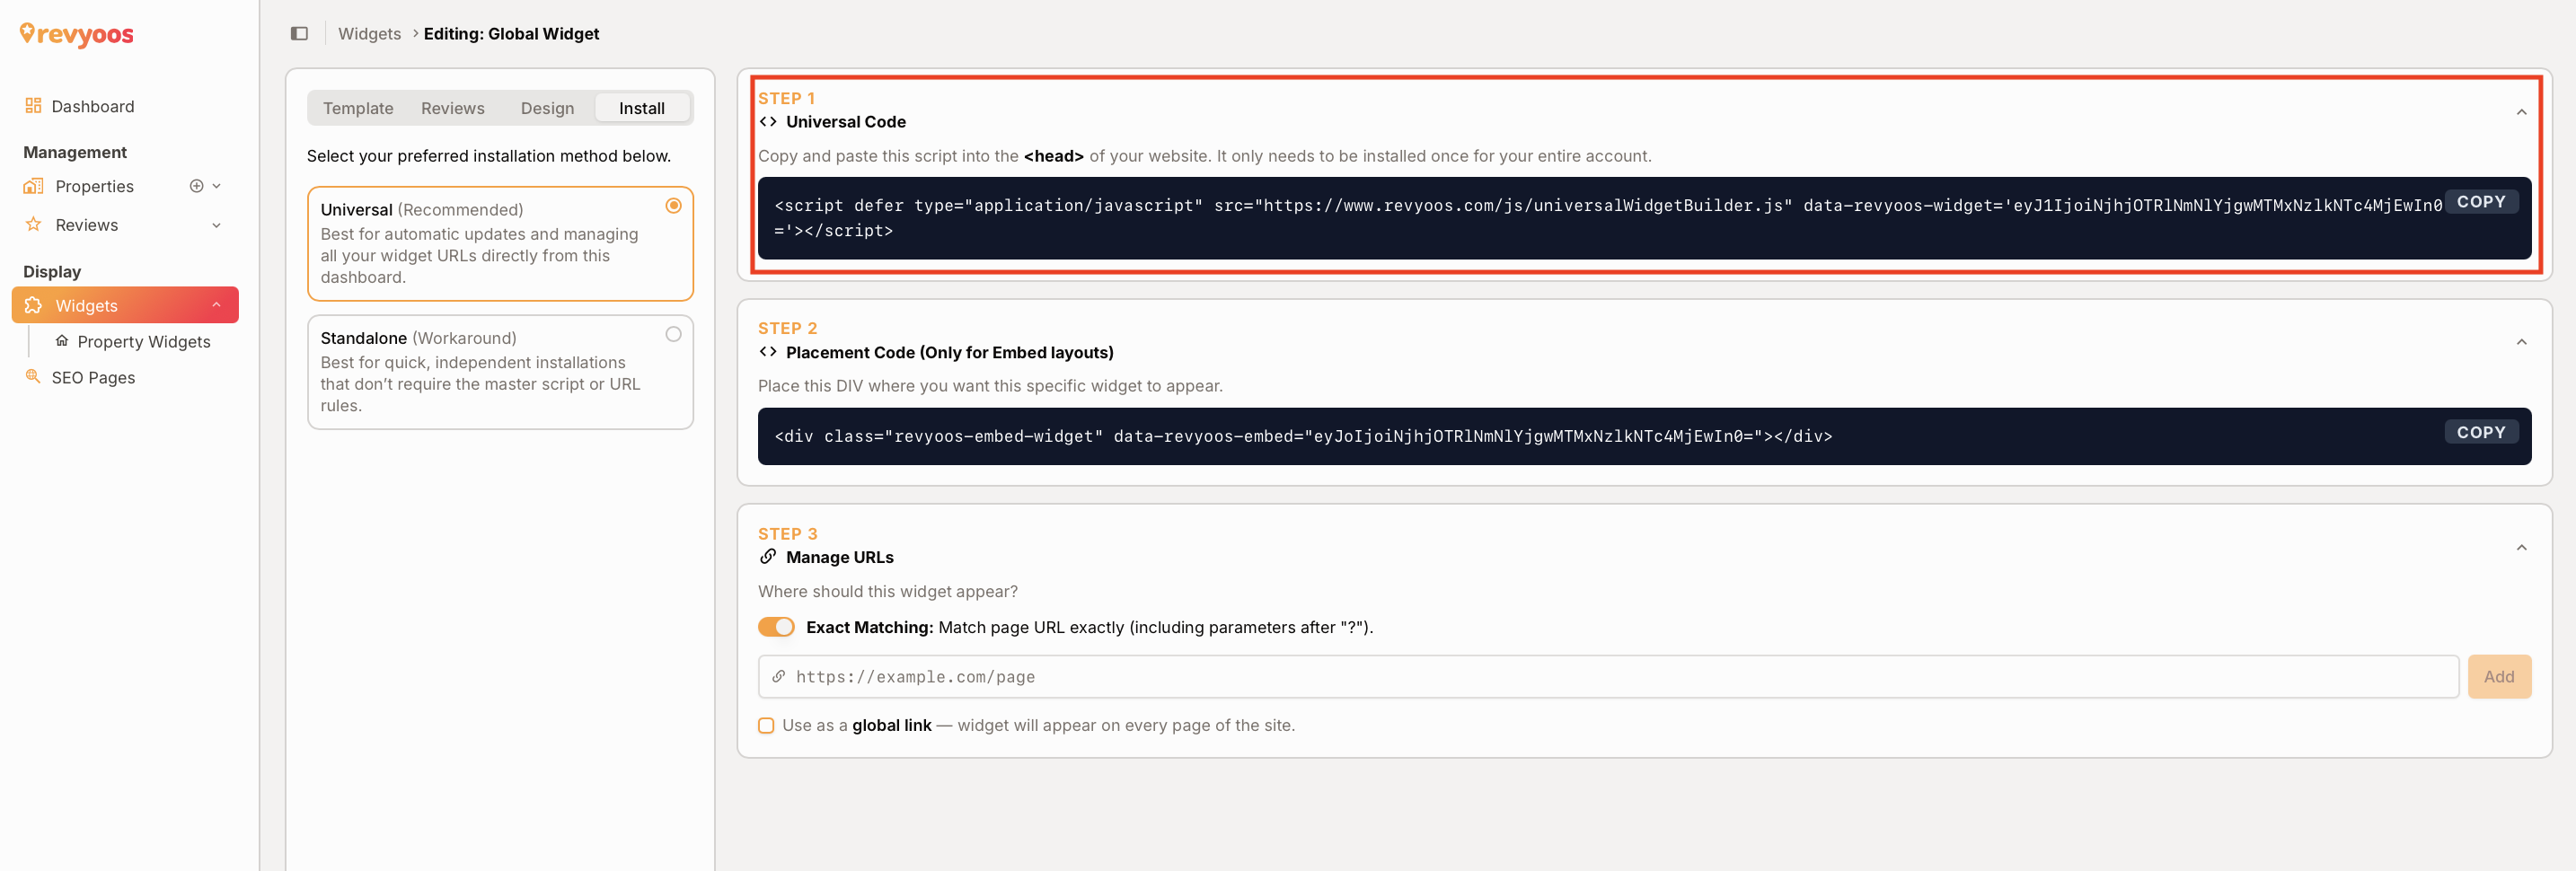Toggle the sidebar panel icon
2576x871 pixels.
[299, 33]
